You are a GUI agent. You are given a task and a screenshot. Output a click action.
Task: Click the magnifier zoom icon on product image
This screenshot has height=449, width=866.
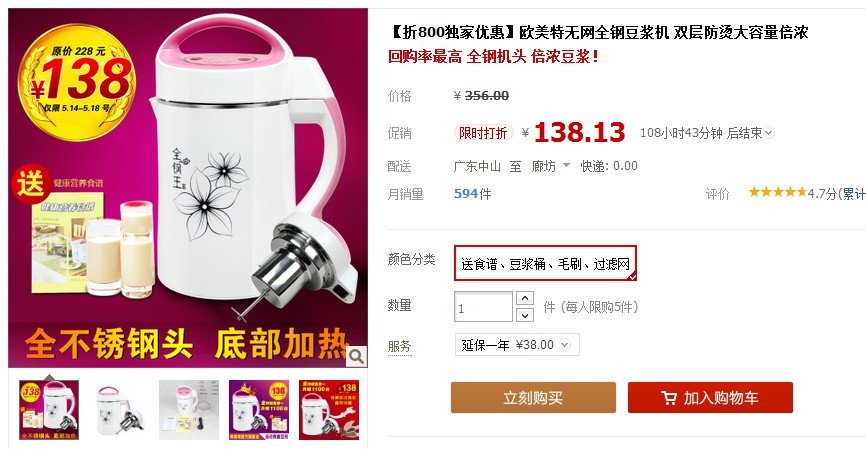357,356
